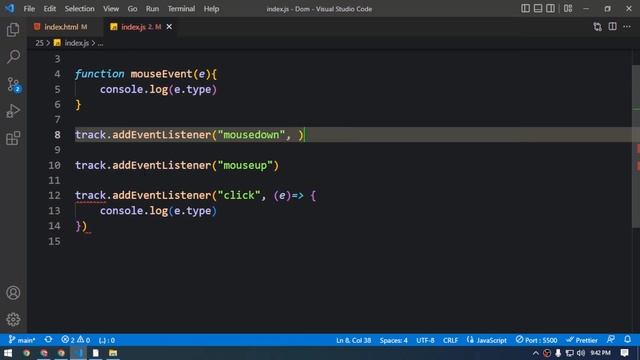Click main branch in status bar
The width and height of the screenshot is (640, 360).
[x=22, y=340]
